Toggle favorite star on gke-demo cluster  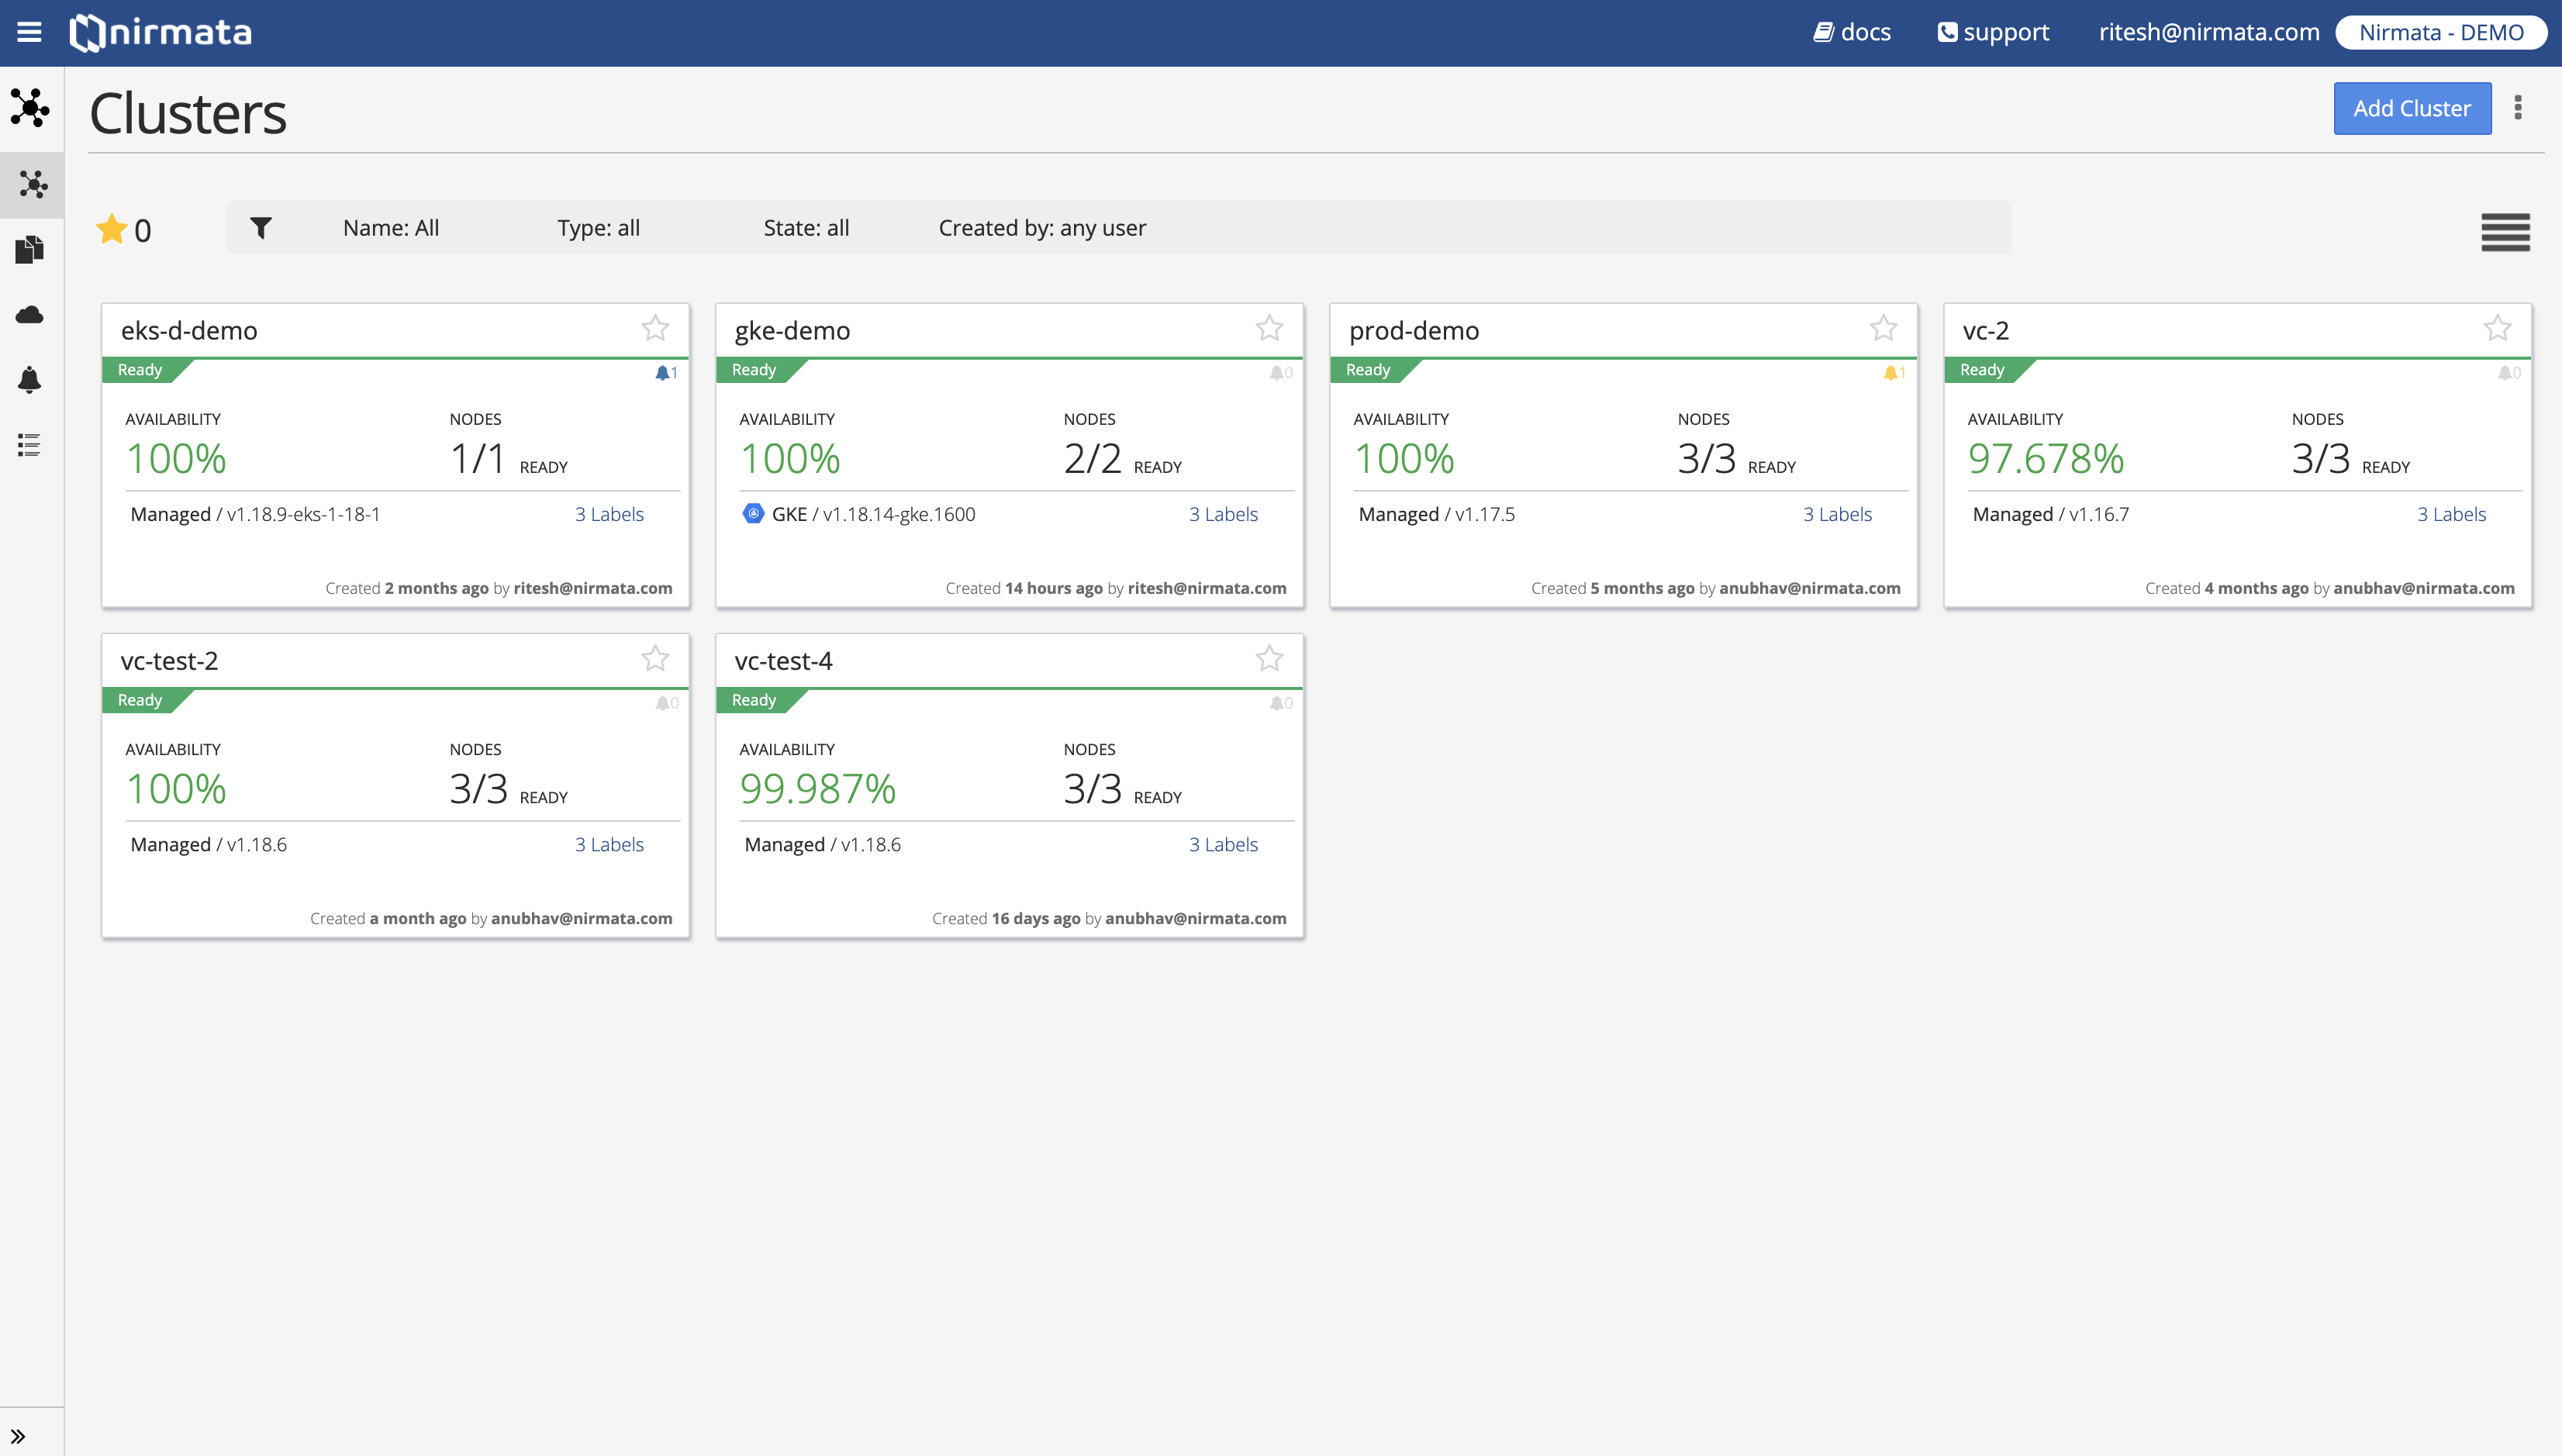(1269, 328)
